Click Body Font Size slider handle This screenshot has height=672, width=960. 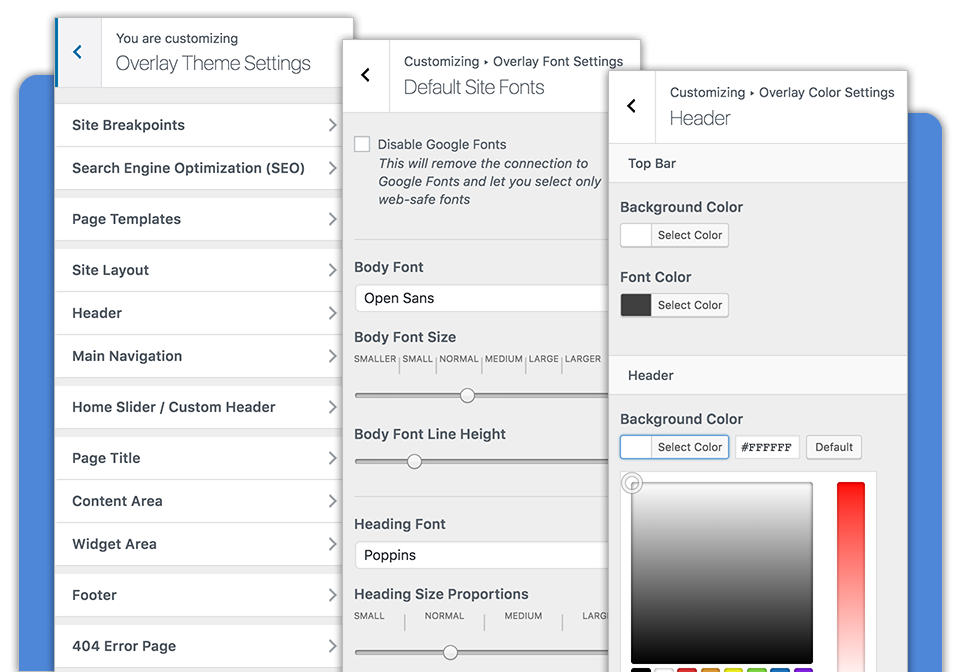tap(467, 396)
